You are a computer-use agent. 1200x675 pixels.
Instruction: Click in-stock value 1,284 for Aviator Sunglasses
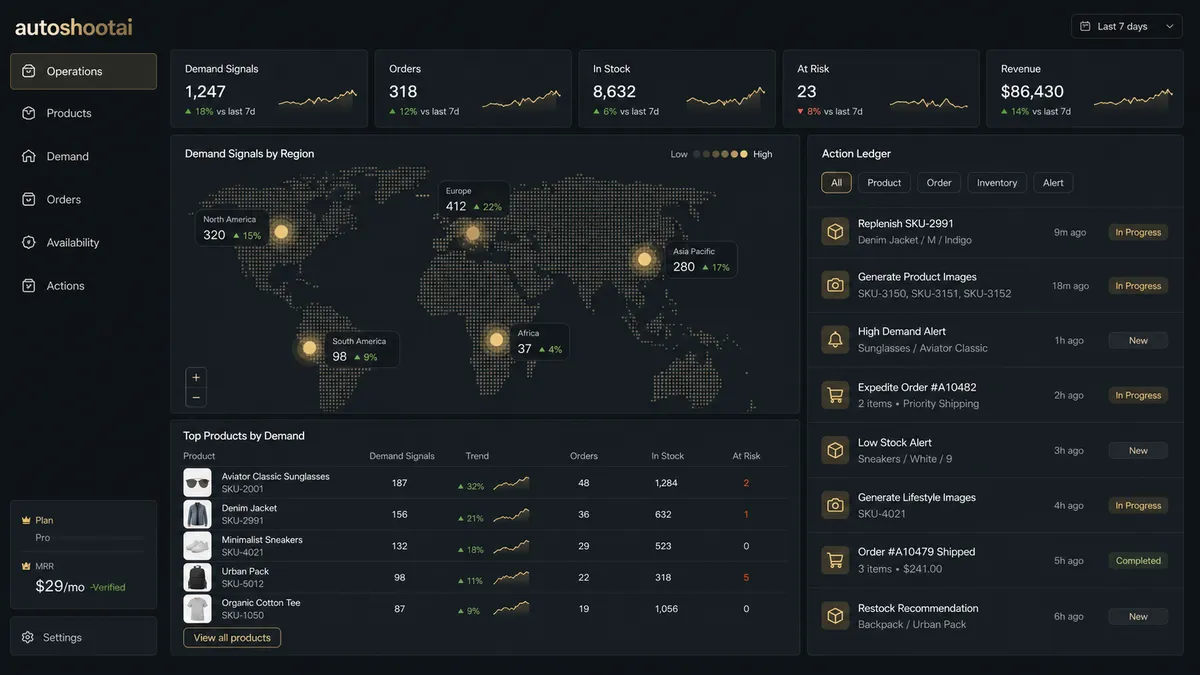click(666, 483)
